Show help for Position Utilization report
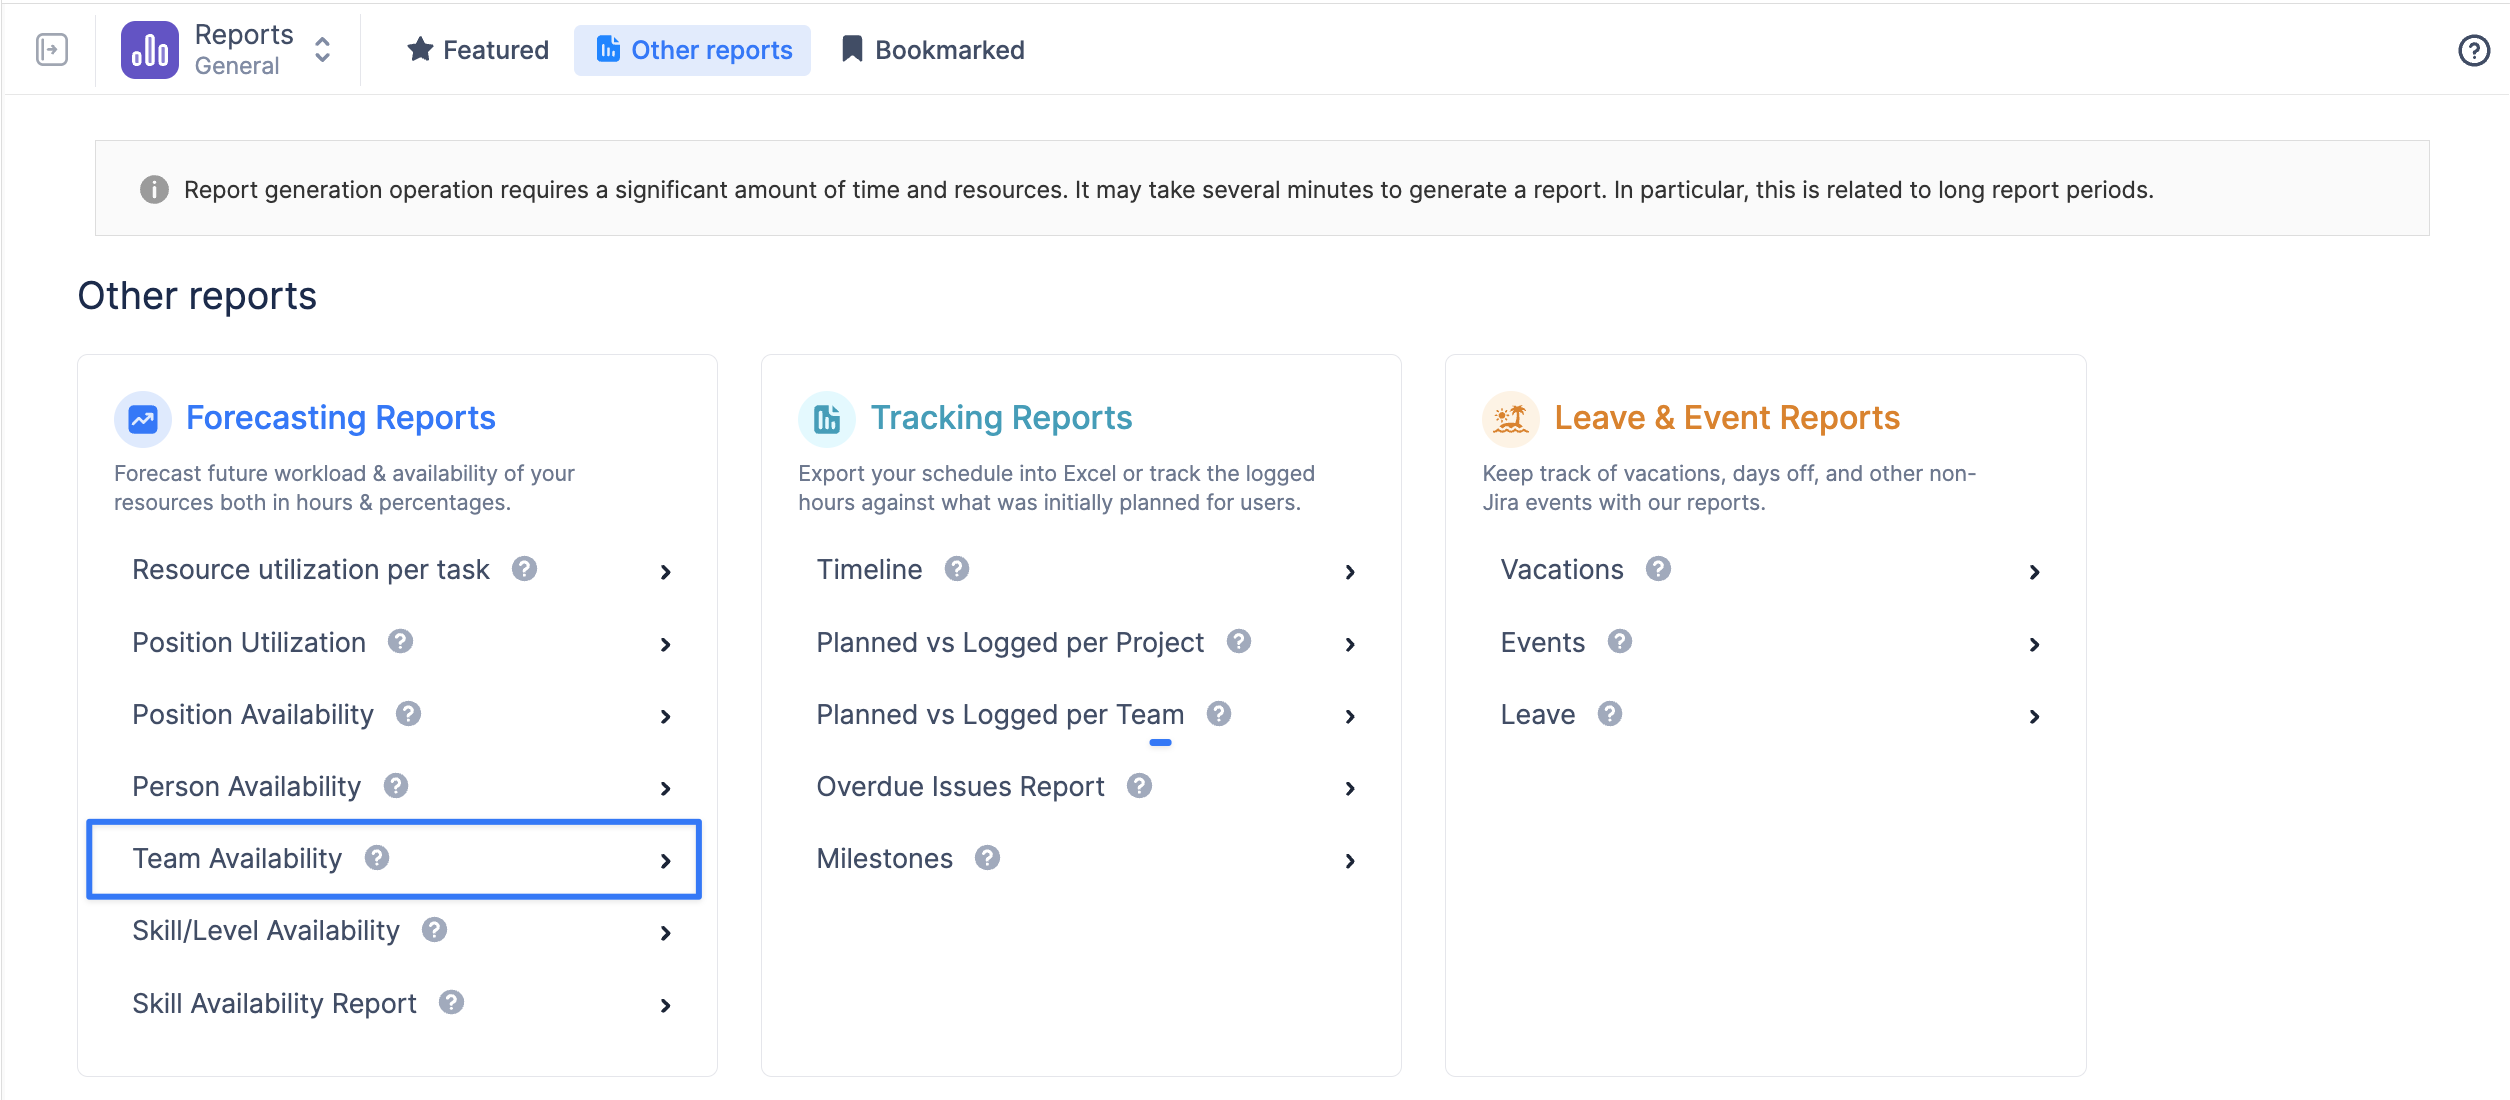2510x1100 pixels. [401, 641]
